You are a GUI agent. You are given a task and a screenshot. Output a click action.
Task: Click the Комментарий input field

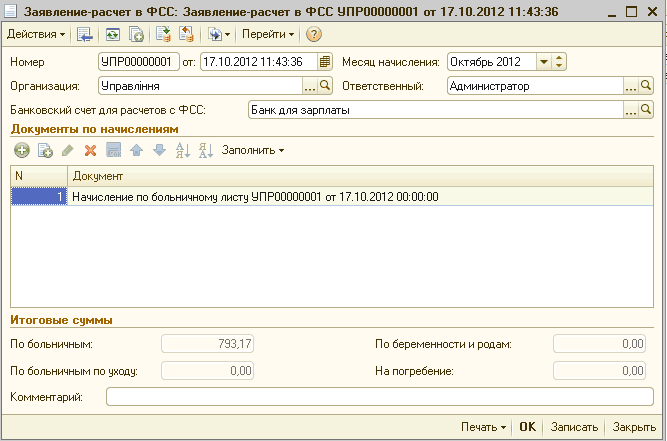(x=380, y=397)
